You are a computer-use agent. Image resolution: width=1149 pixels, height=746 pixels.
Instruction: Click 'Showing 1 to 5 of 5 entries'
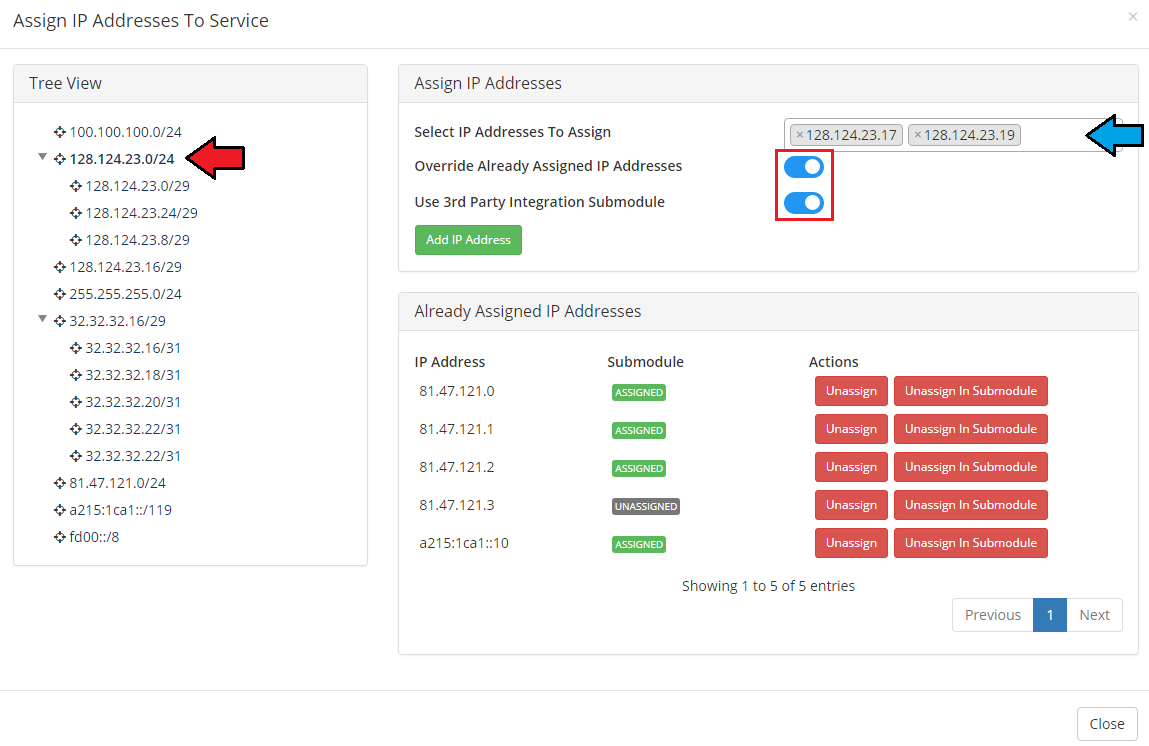coord(768,586)
